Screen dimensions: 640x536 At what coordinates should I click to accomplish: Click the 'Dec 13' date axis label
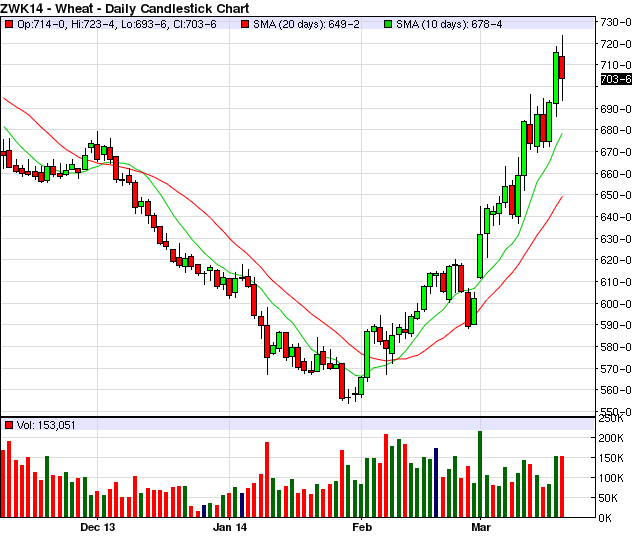(98, 527)
